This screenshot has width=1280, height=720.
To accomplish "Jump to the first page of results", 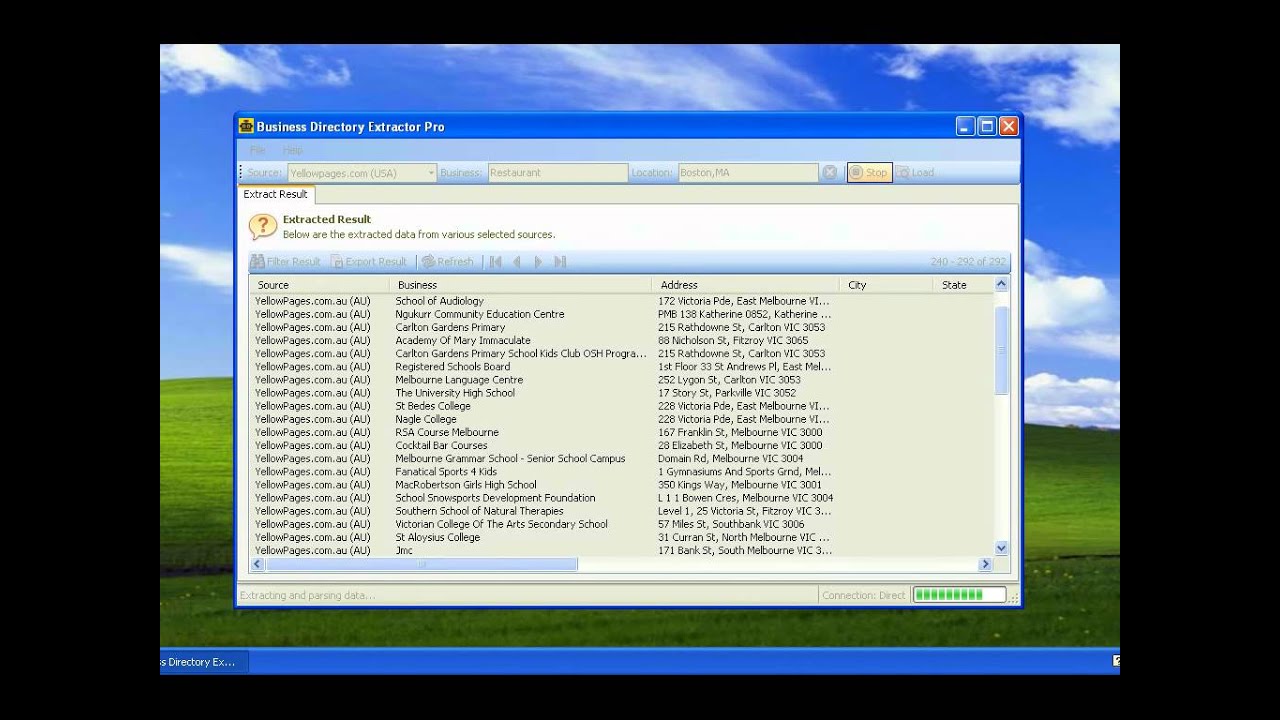I will [496, 262].
